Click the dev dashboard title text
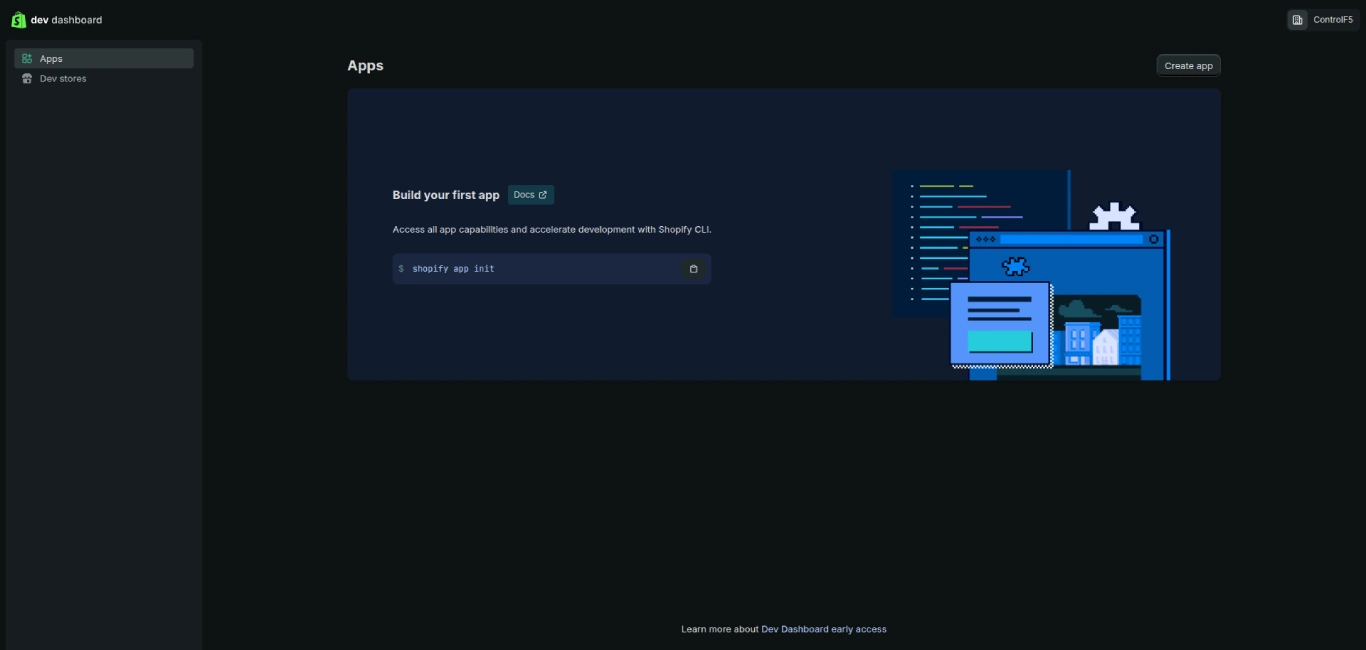The height and width of the screenshot is (650, 1366). click(x=66, y=20)
